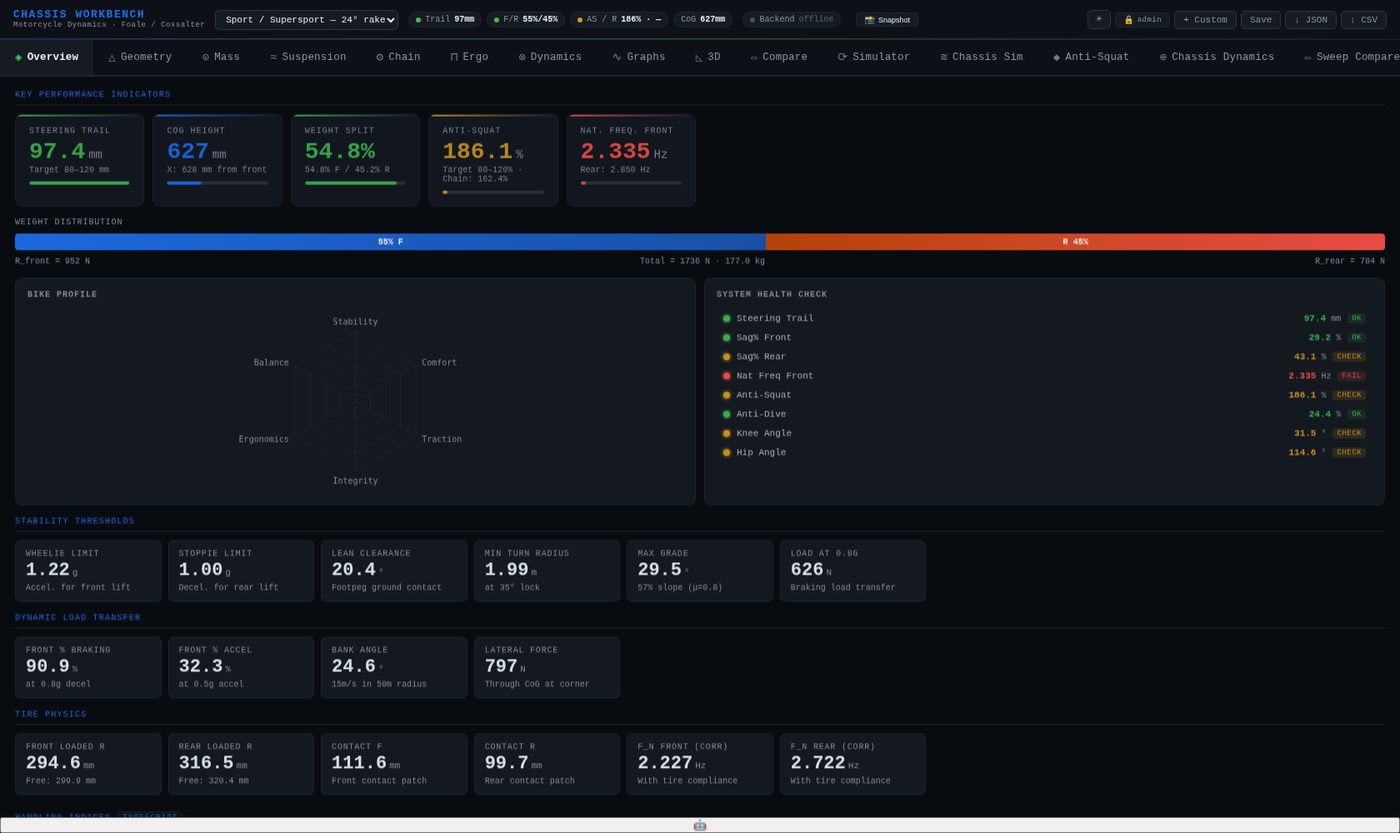
Task: Click the Lateral Force card
Action: (547, 668)
